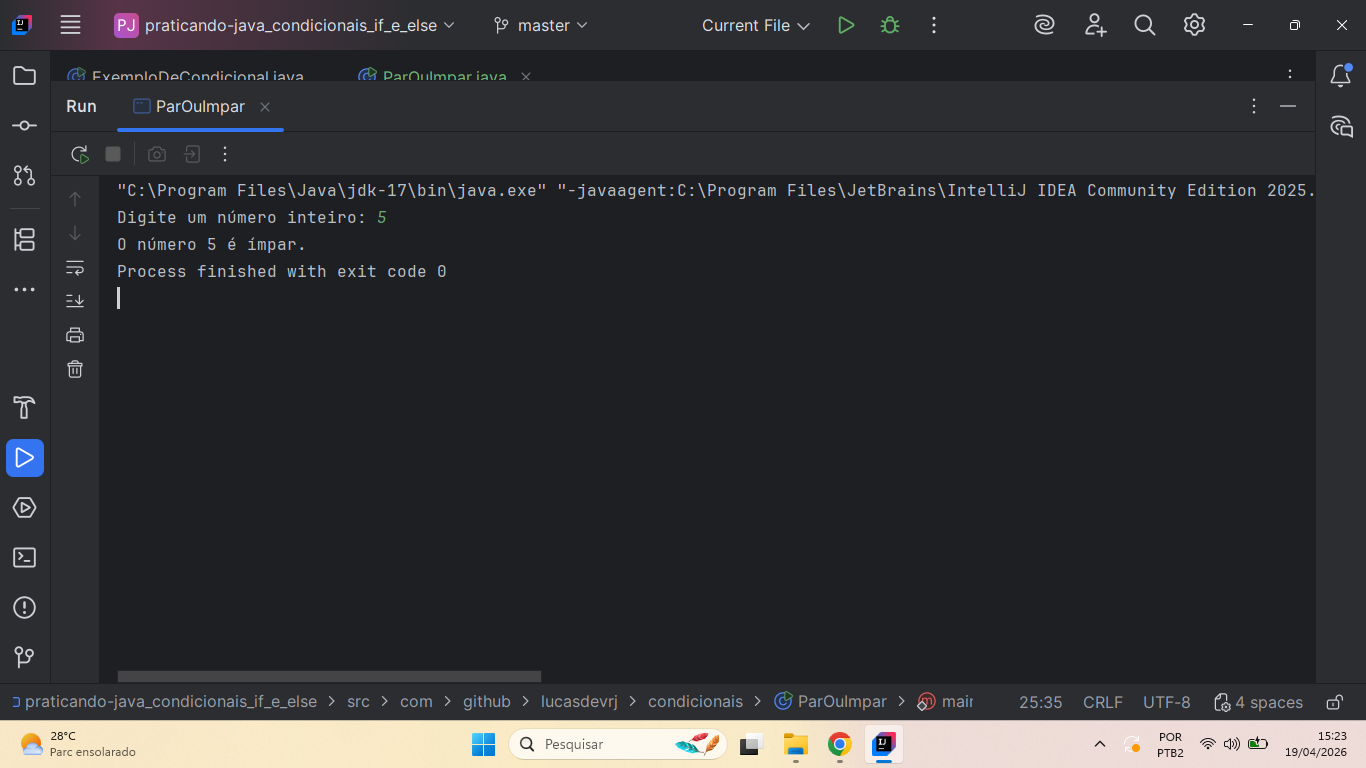Click the up arrow in console gutter
This screenshot has width=1366, height=768.
tap(75, 199)
